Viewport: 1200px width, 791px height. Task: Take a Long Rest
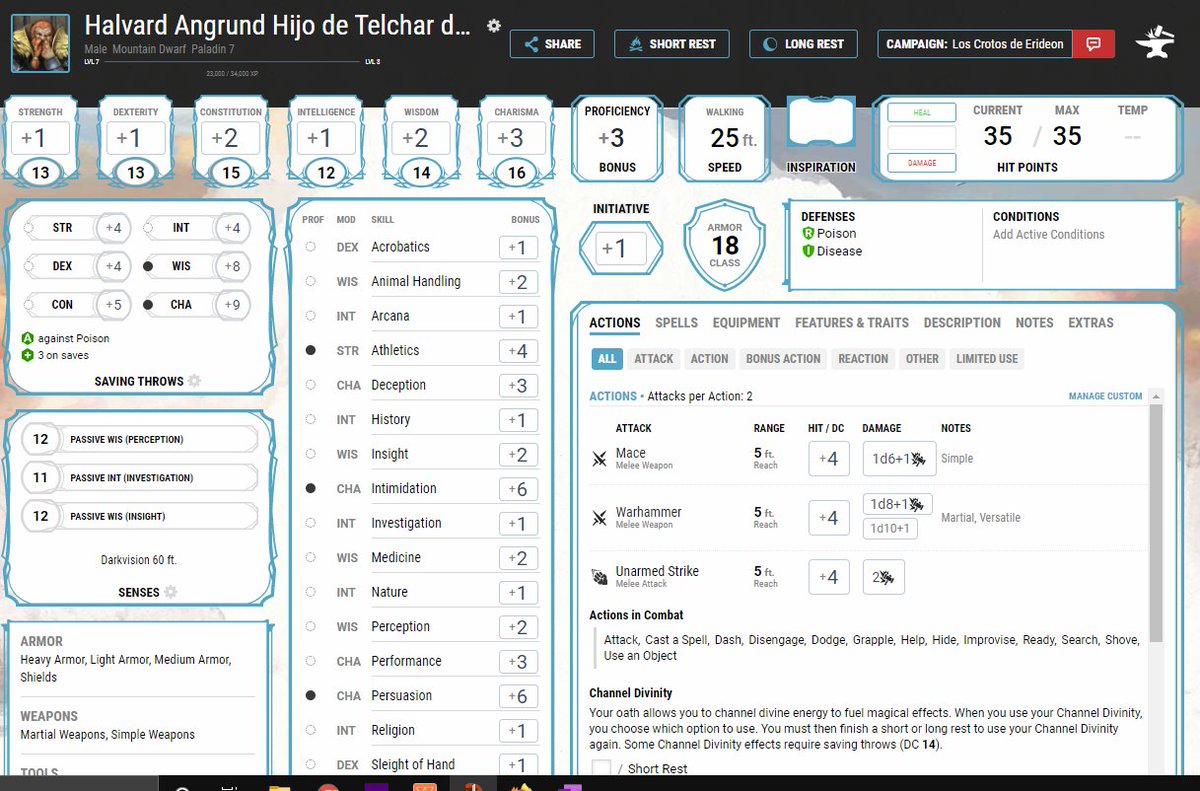(x=803, y=44)
